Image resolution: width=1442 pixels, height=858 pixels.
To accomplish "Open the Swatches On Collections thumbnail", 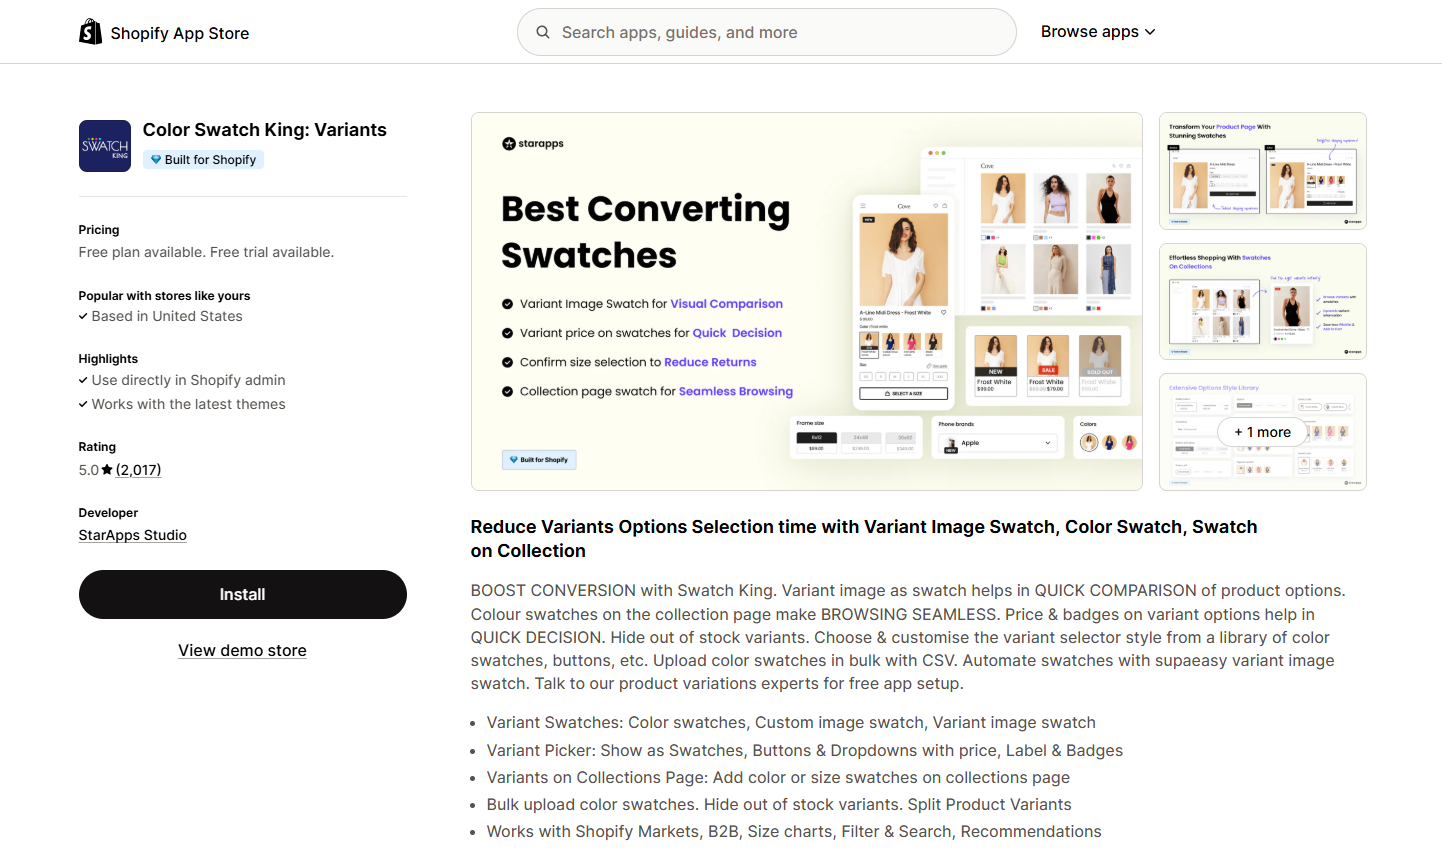I will [1262, 301].
